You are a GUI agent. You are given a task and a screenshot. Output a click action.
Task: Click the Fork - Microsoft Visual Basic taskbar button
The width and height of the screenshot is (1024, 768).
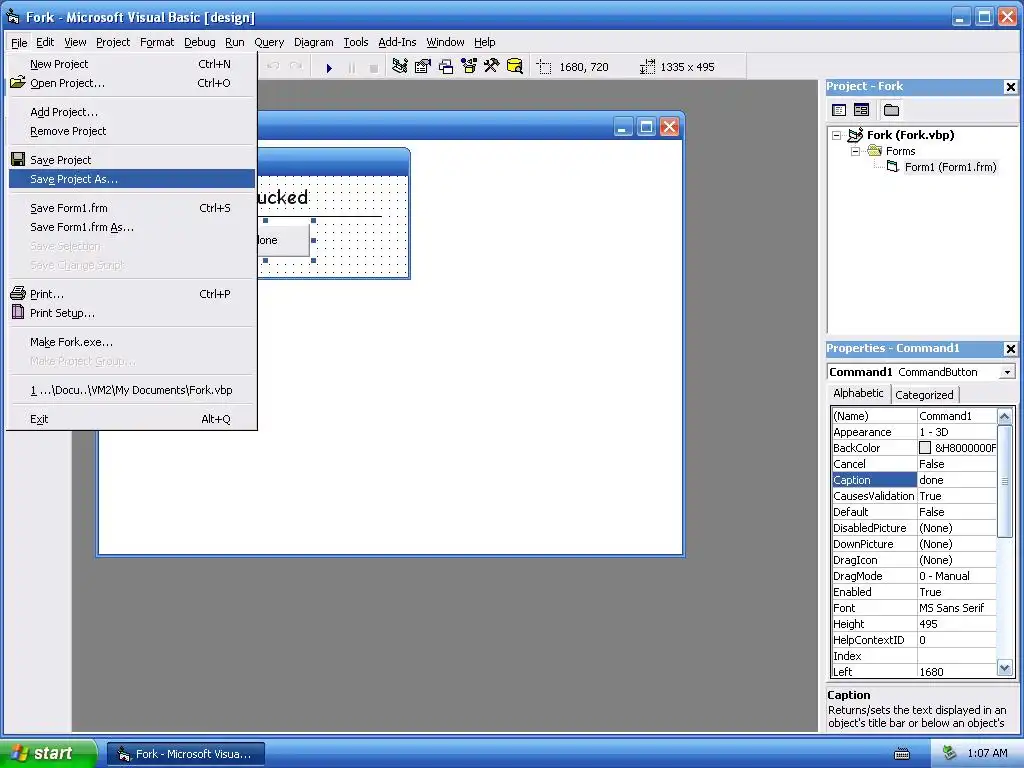(x=186, y=754)
